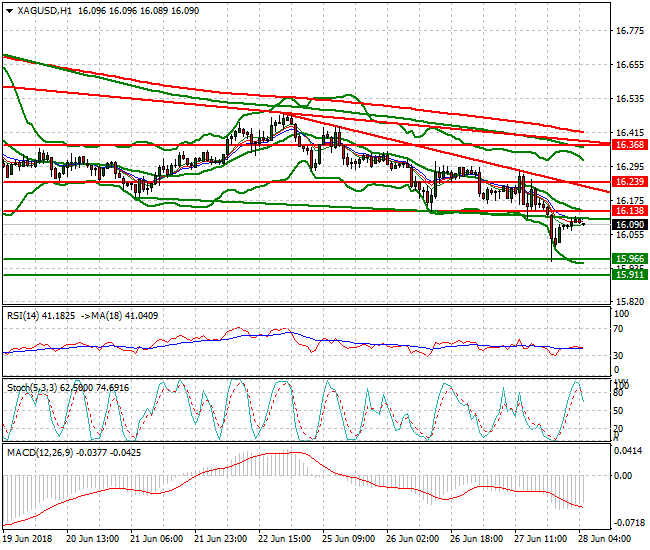The width and height of the screenshot is (650, 550).
Task: Click the 26 Jun 02:00 time label
Action: point(413,539)
